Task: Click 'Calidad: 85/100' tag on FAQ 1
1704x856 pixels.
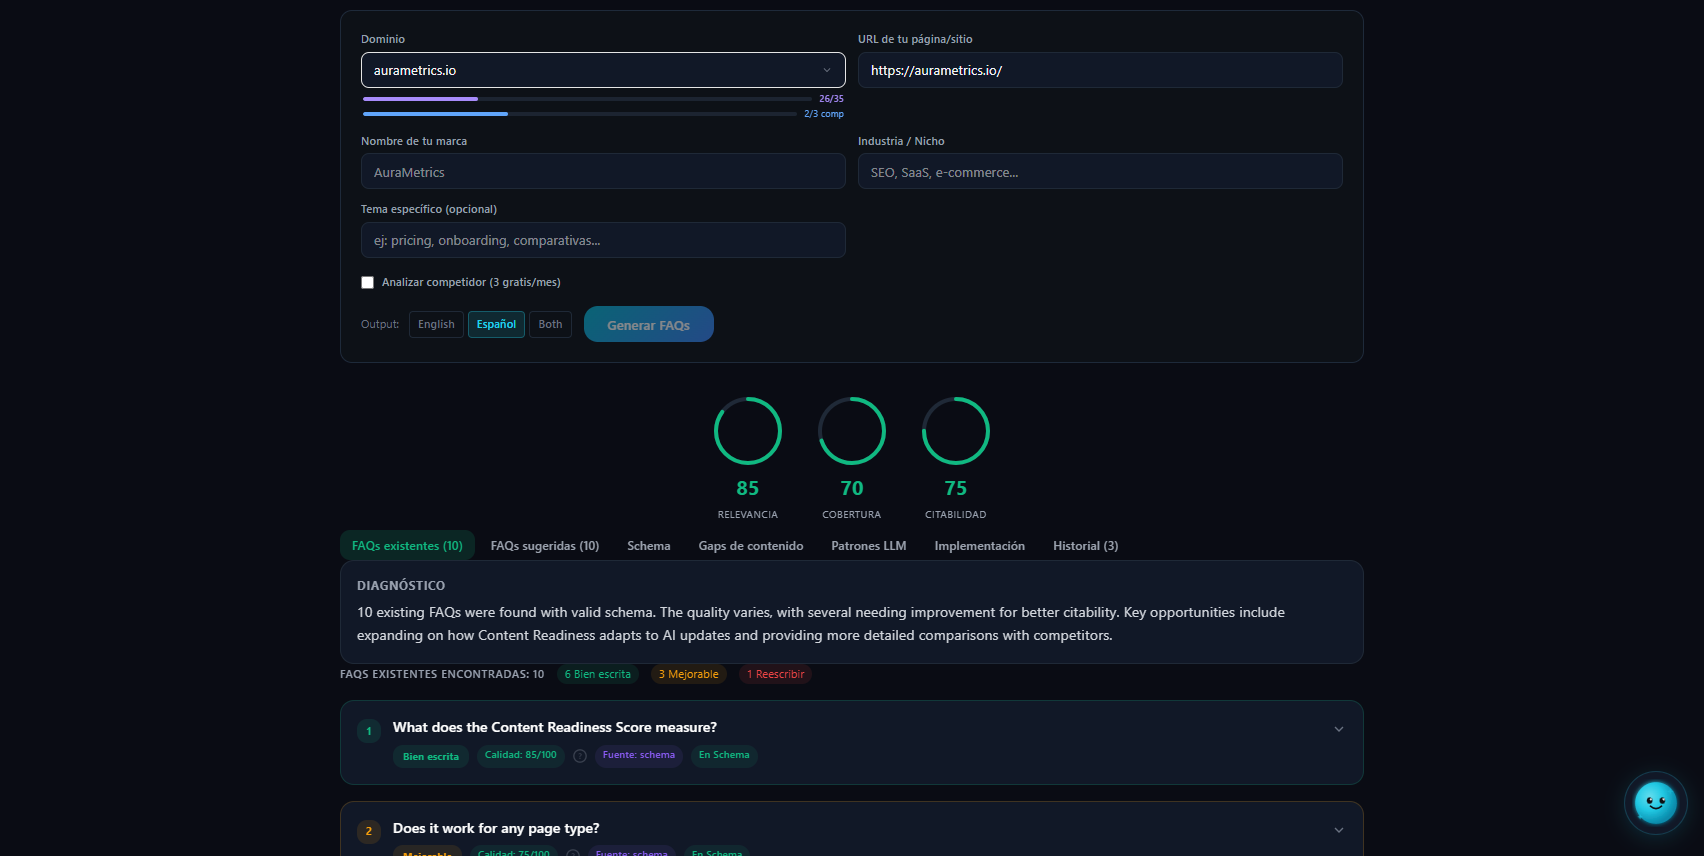Action: tap(521, 755)
